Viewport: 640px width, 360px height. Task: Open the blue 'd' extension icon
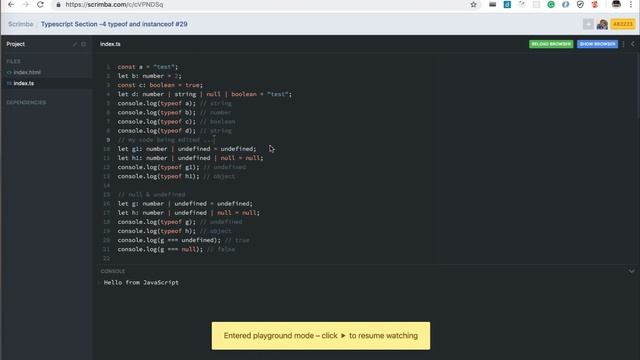click(507, 4)
